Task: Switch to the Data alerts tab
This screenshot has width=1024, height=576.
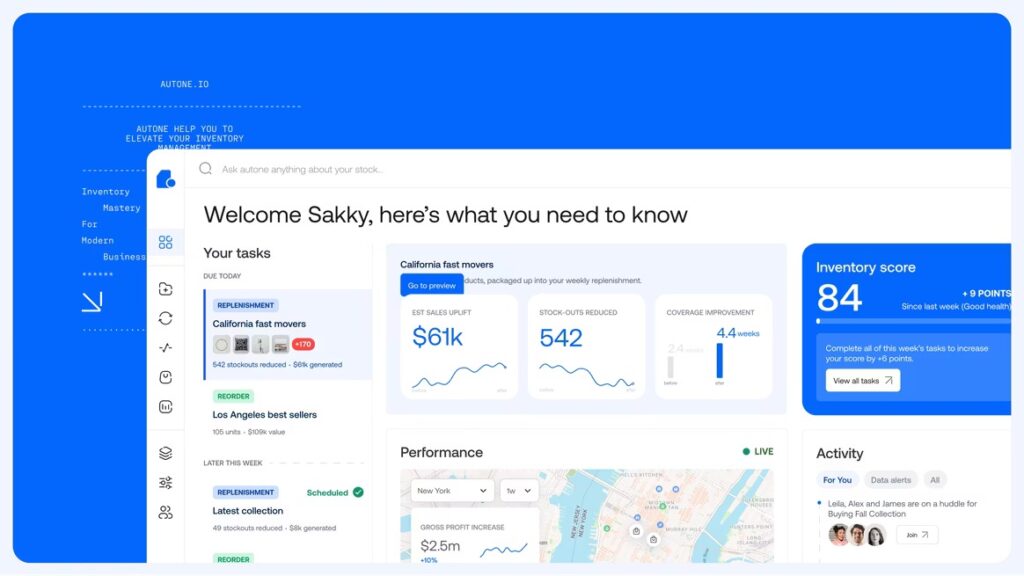Action: 890,480
